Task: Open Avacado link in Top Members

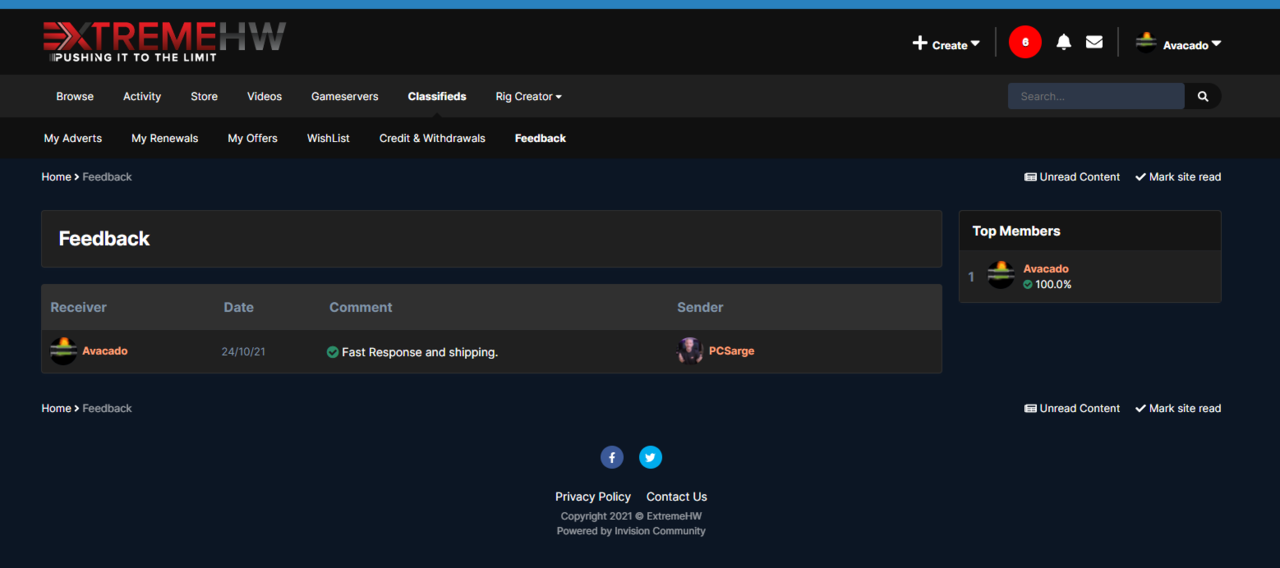Action: coord(1046,269)
